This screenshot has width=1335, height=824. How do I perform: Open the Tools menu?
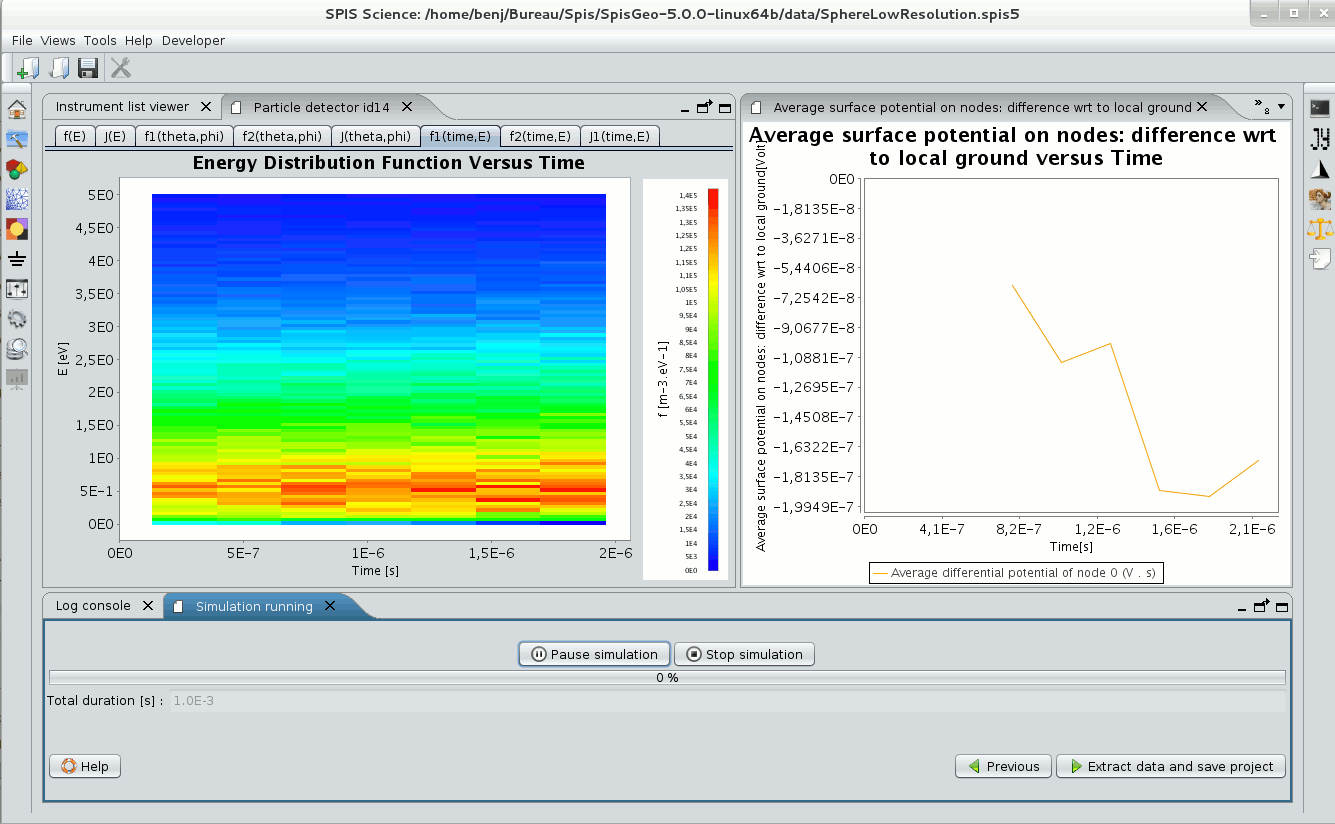(100, 40)
